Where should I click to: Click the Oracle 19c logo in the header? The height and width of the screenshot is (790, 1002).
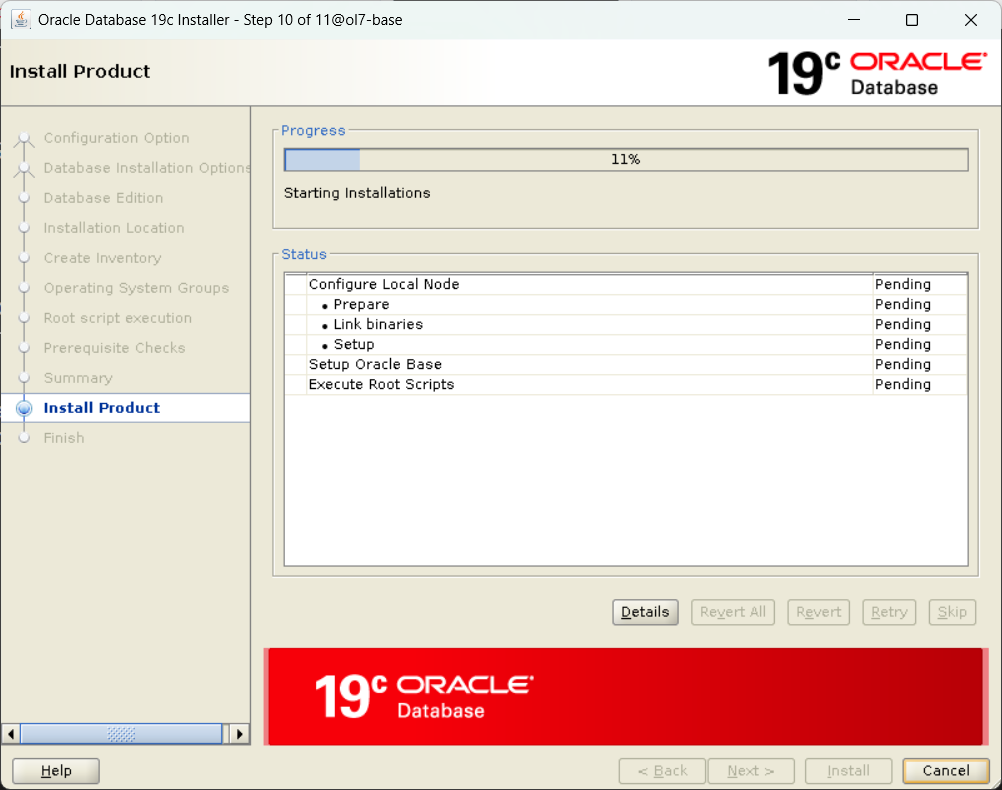pos(877,74)
